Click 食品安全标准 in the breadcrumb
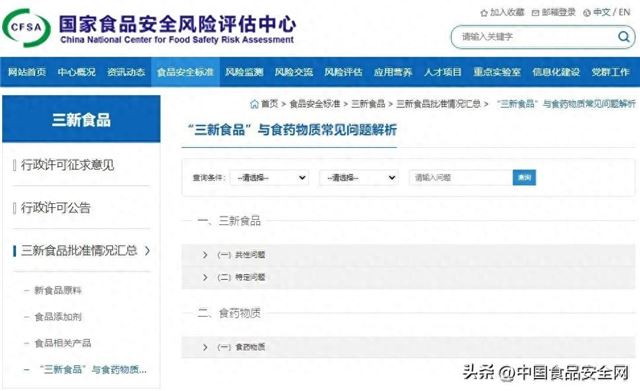 click(x=315, y=104)
